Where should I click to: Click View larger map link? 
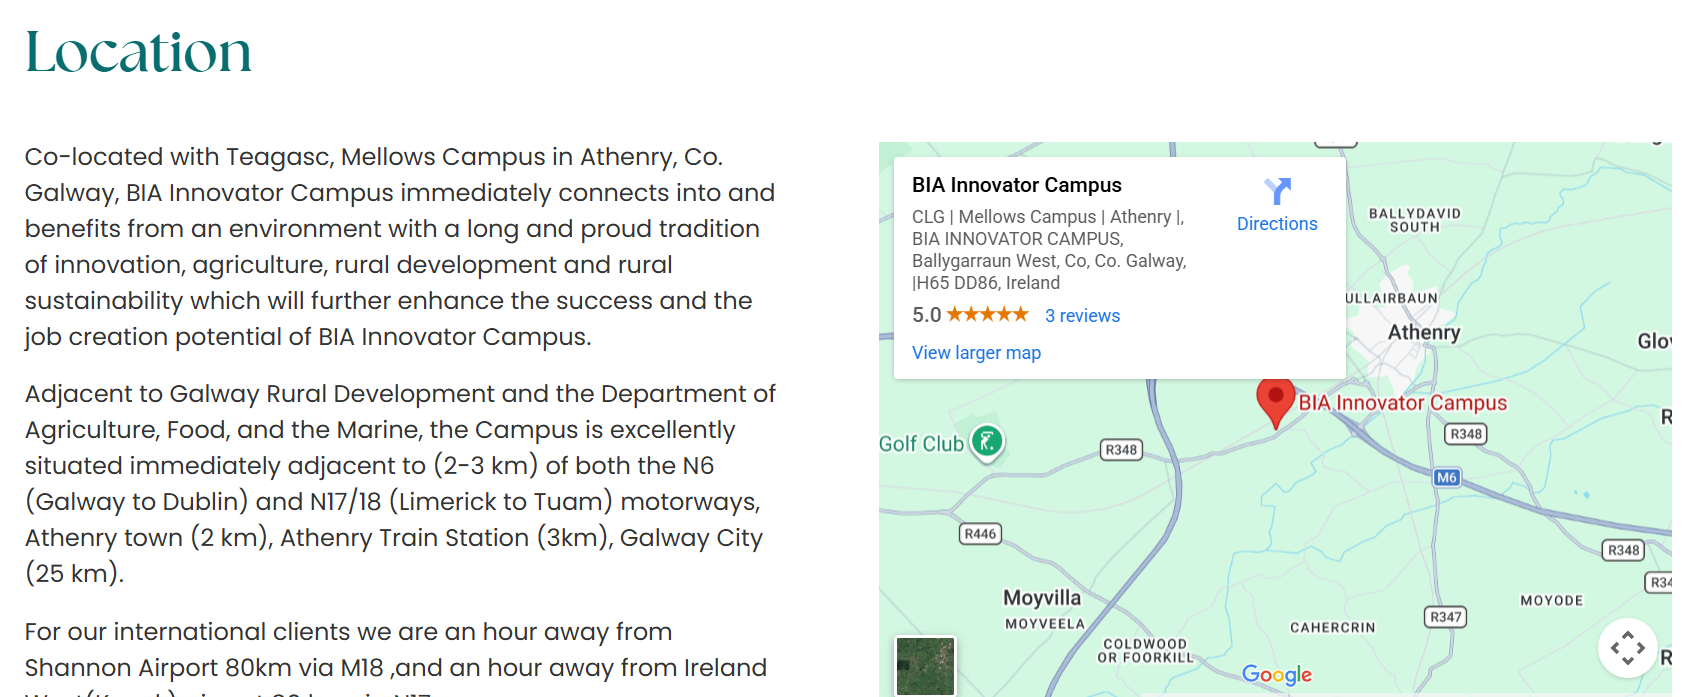click(x=976, y=353)
